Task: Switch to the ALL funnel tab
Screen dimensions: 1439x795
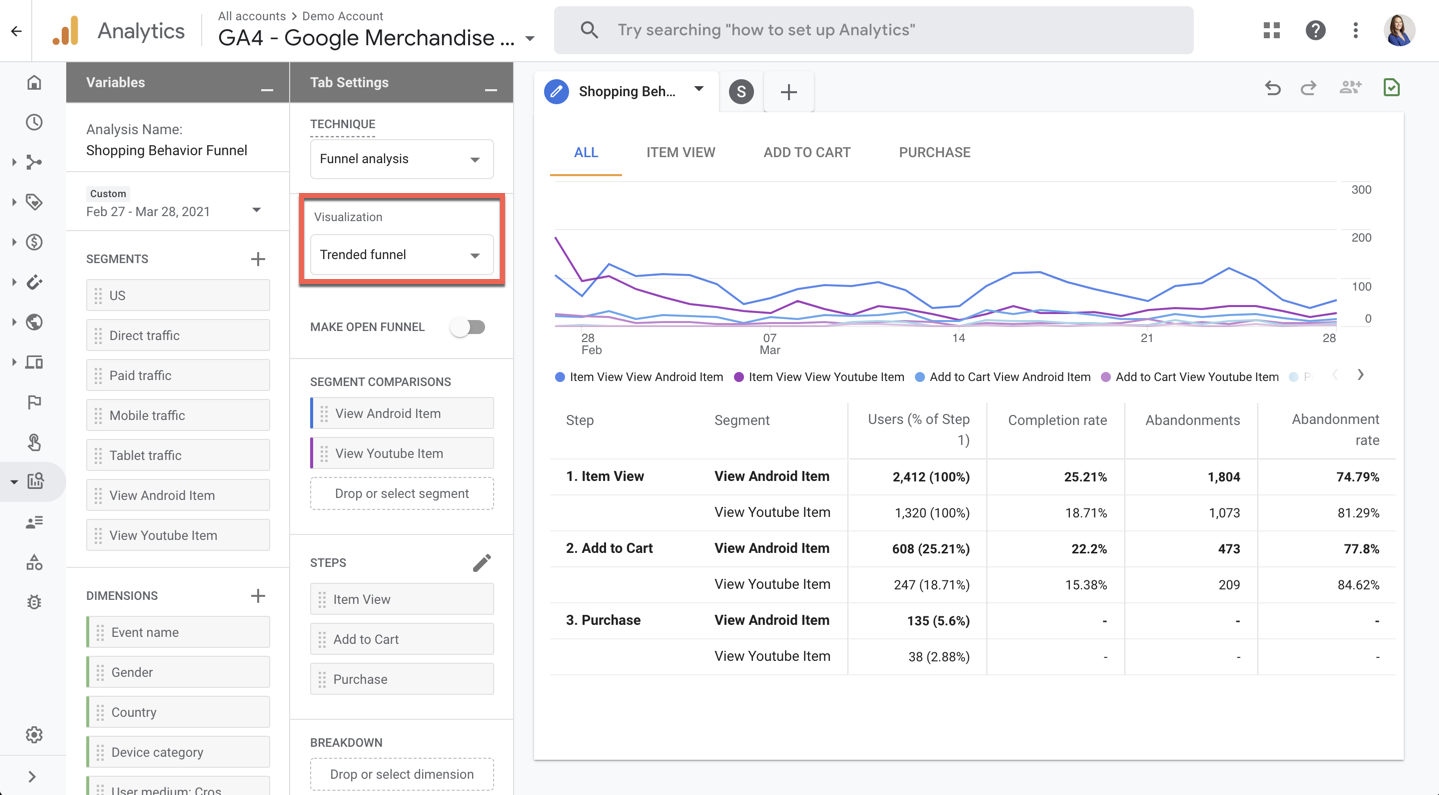Action: point(586,153)
